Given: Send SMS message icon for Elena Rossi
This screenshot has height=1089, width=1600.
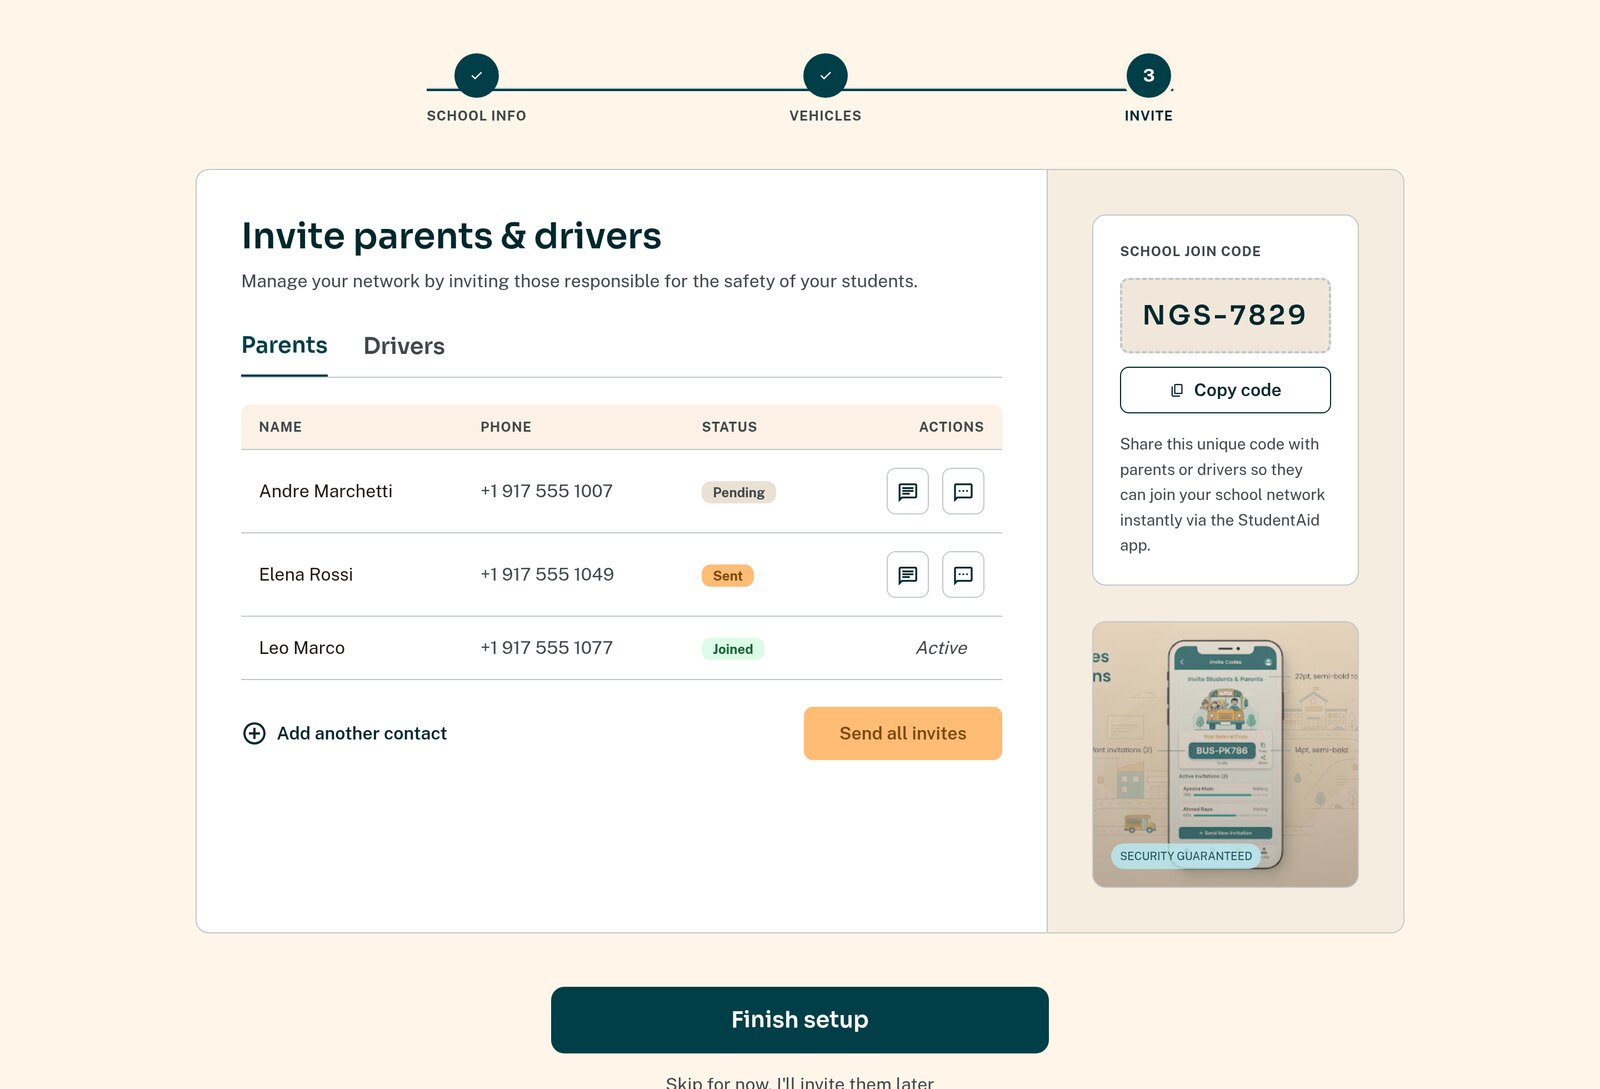Looking at the screenshot, I should [x=907, y=575].
